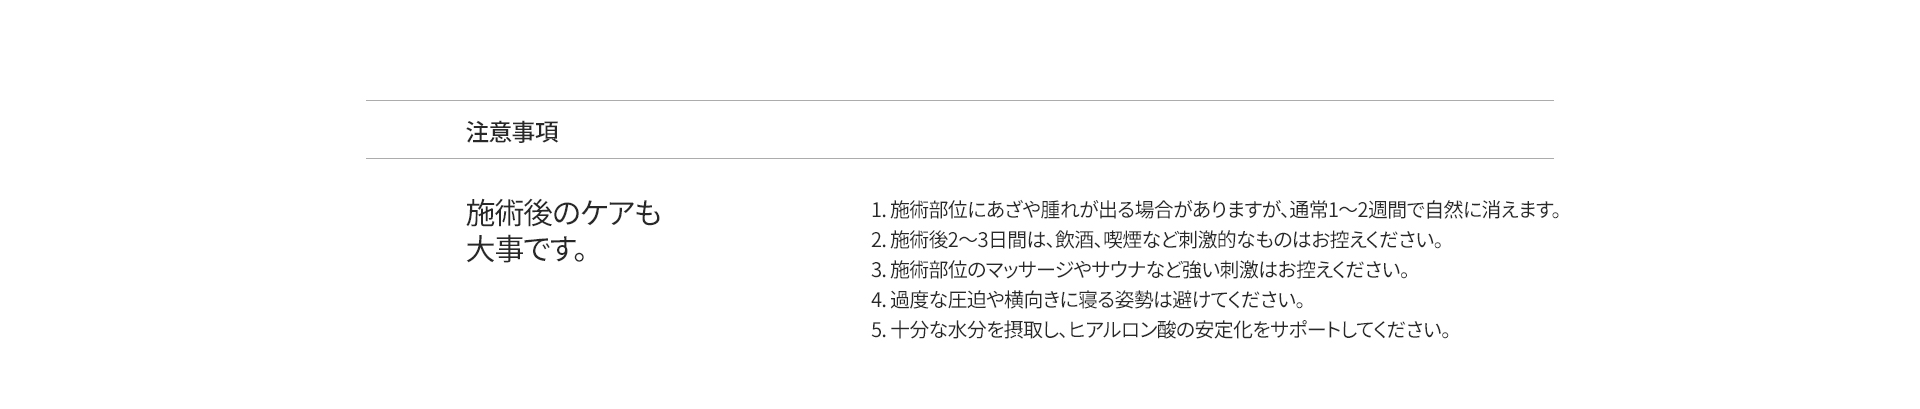The width and height of the screenshot is (1920, 409).
Task: Click the phrase 自然に消えます in item 1
Action: [x=1489, y=210]
